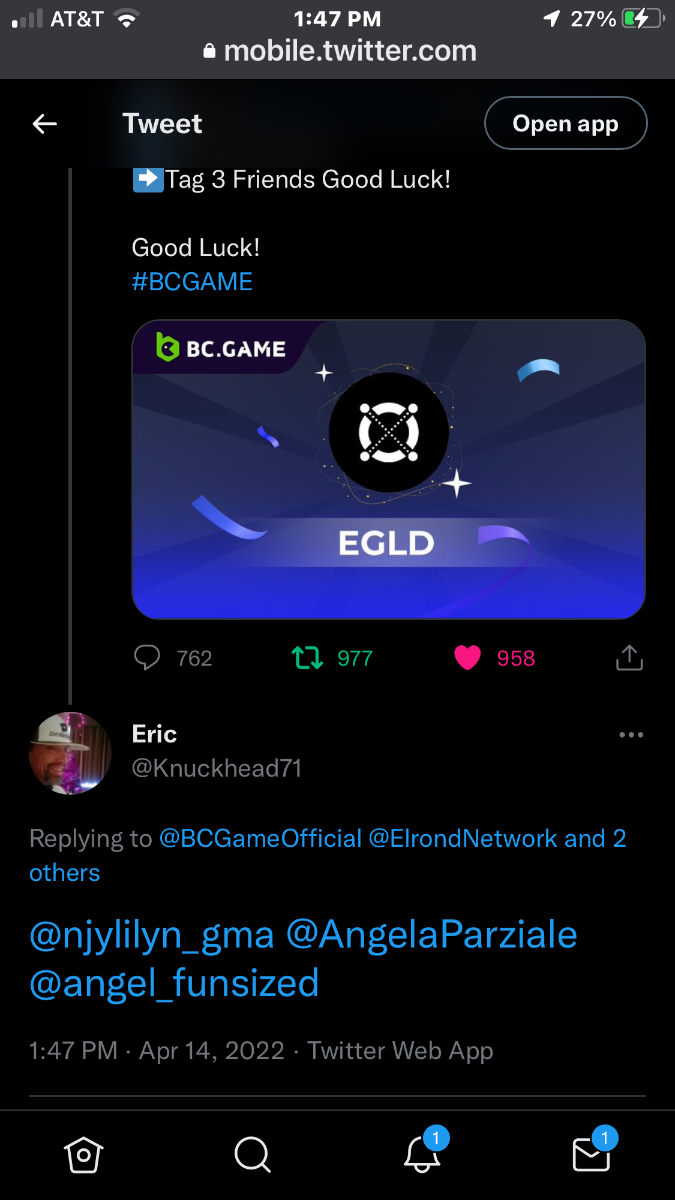Open the @ElrondNetwork mention link
The width and height of the screenshot is (675, 1200).
pos(463,838)
